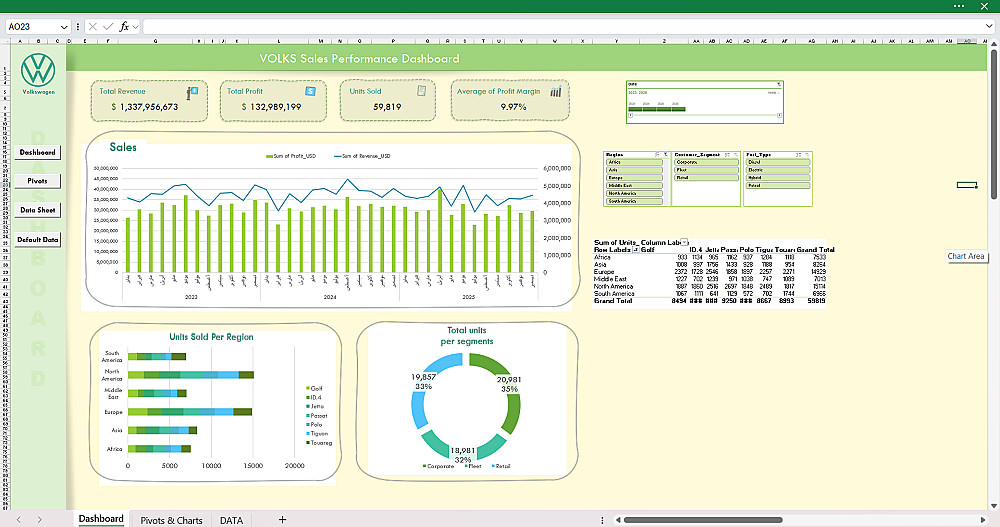Open the Column Labels filter dropdown in the pivot table

[x=684, y=242]
